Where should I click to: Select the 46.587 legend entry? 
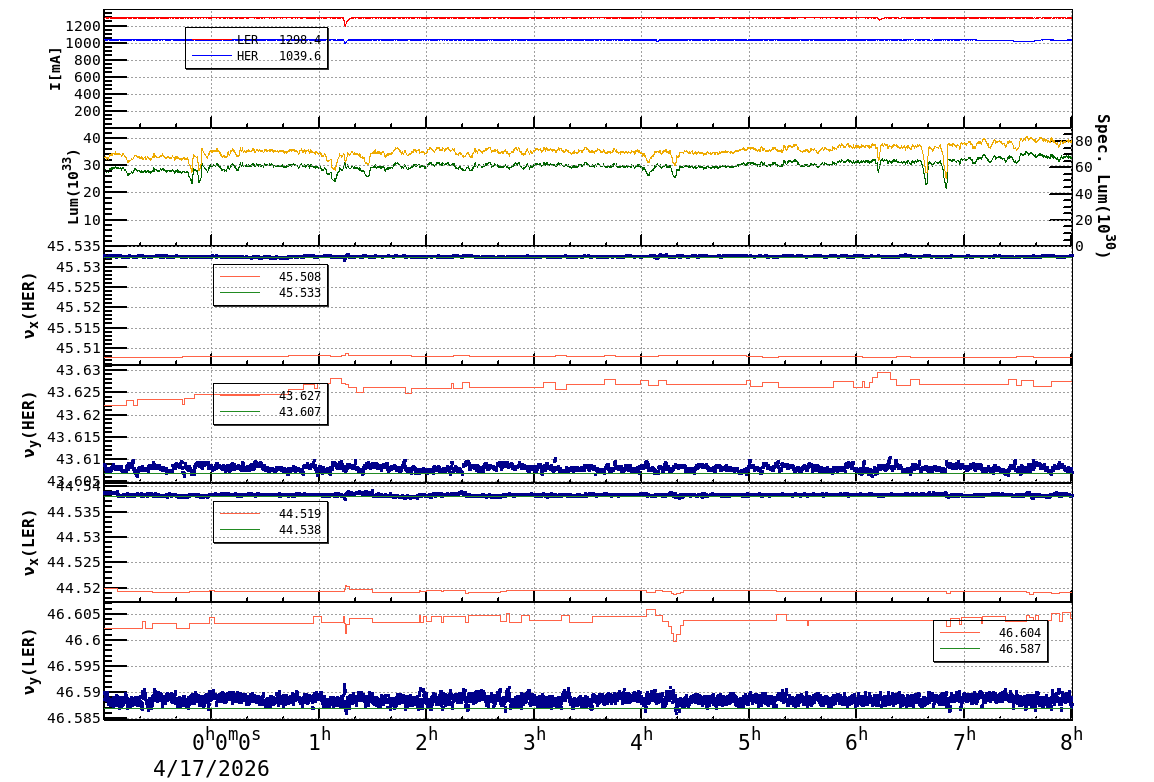tap(1019, 649)
